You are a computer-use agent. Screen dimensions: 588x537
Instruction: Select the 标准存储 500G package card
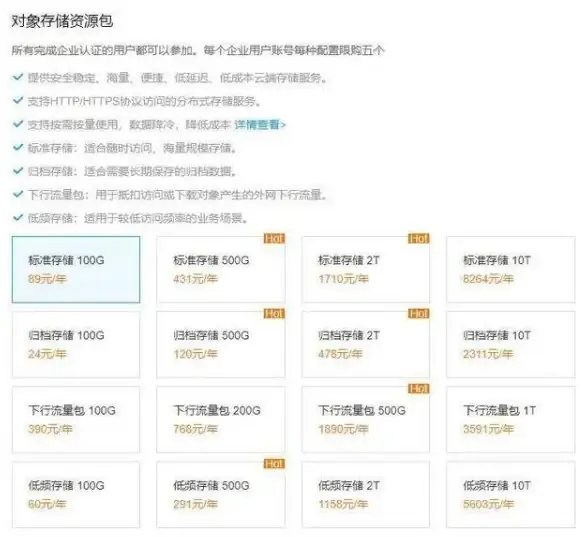[x=220, y=269]
